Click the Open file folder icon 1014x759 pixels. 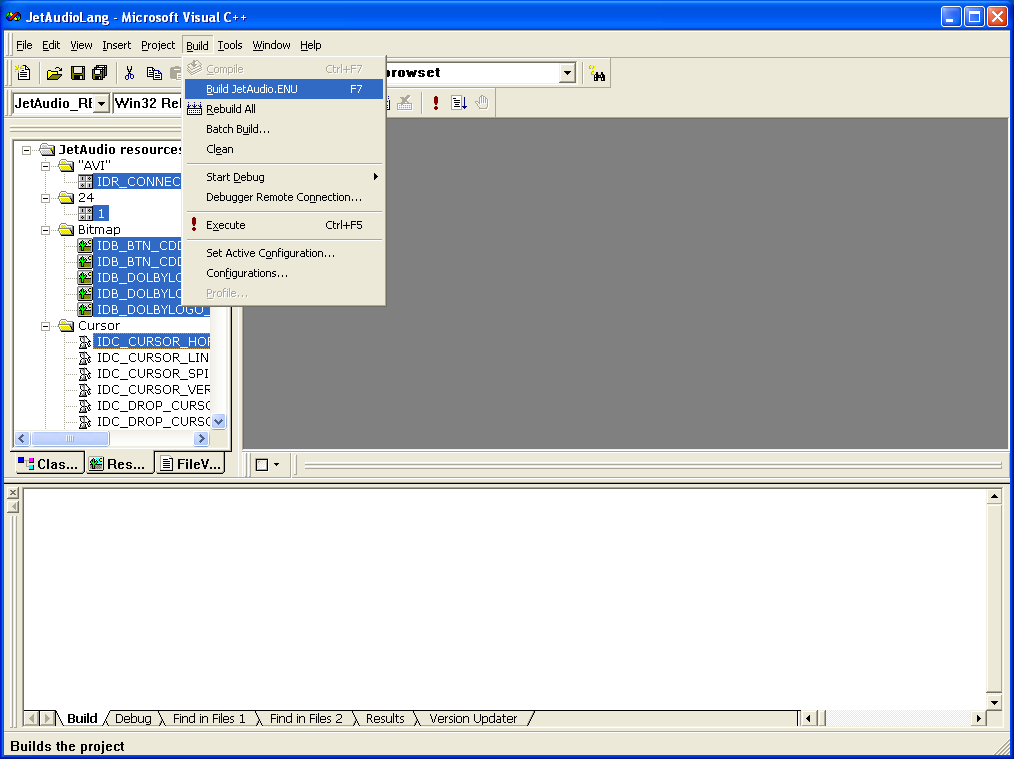pyautogui.click(x=54, y=73)
